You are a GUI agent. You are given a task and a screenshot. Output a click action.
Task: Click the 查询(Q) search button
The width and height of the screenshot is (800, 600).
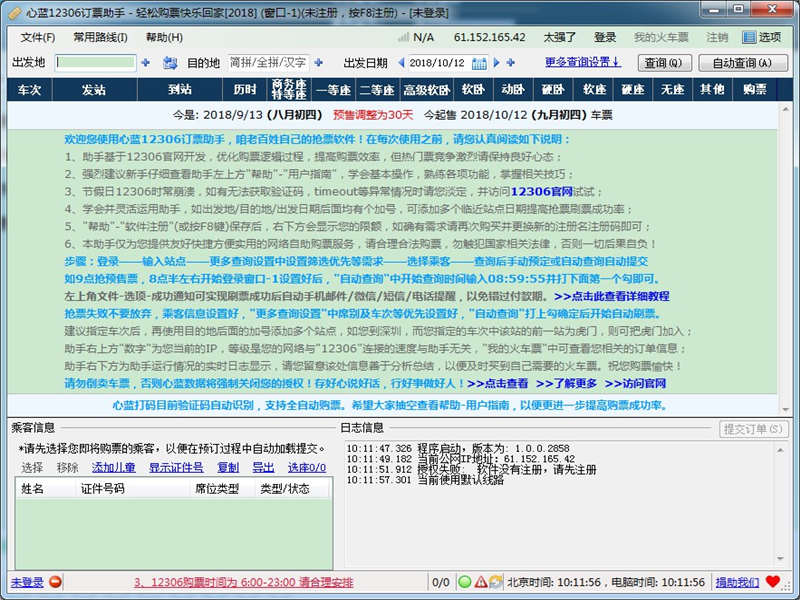pyautogui.click(x=665, y=63)
